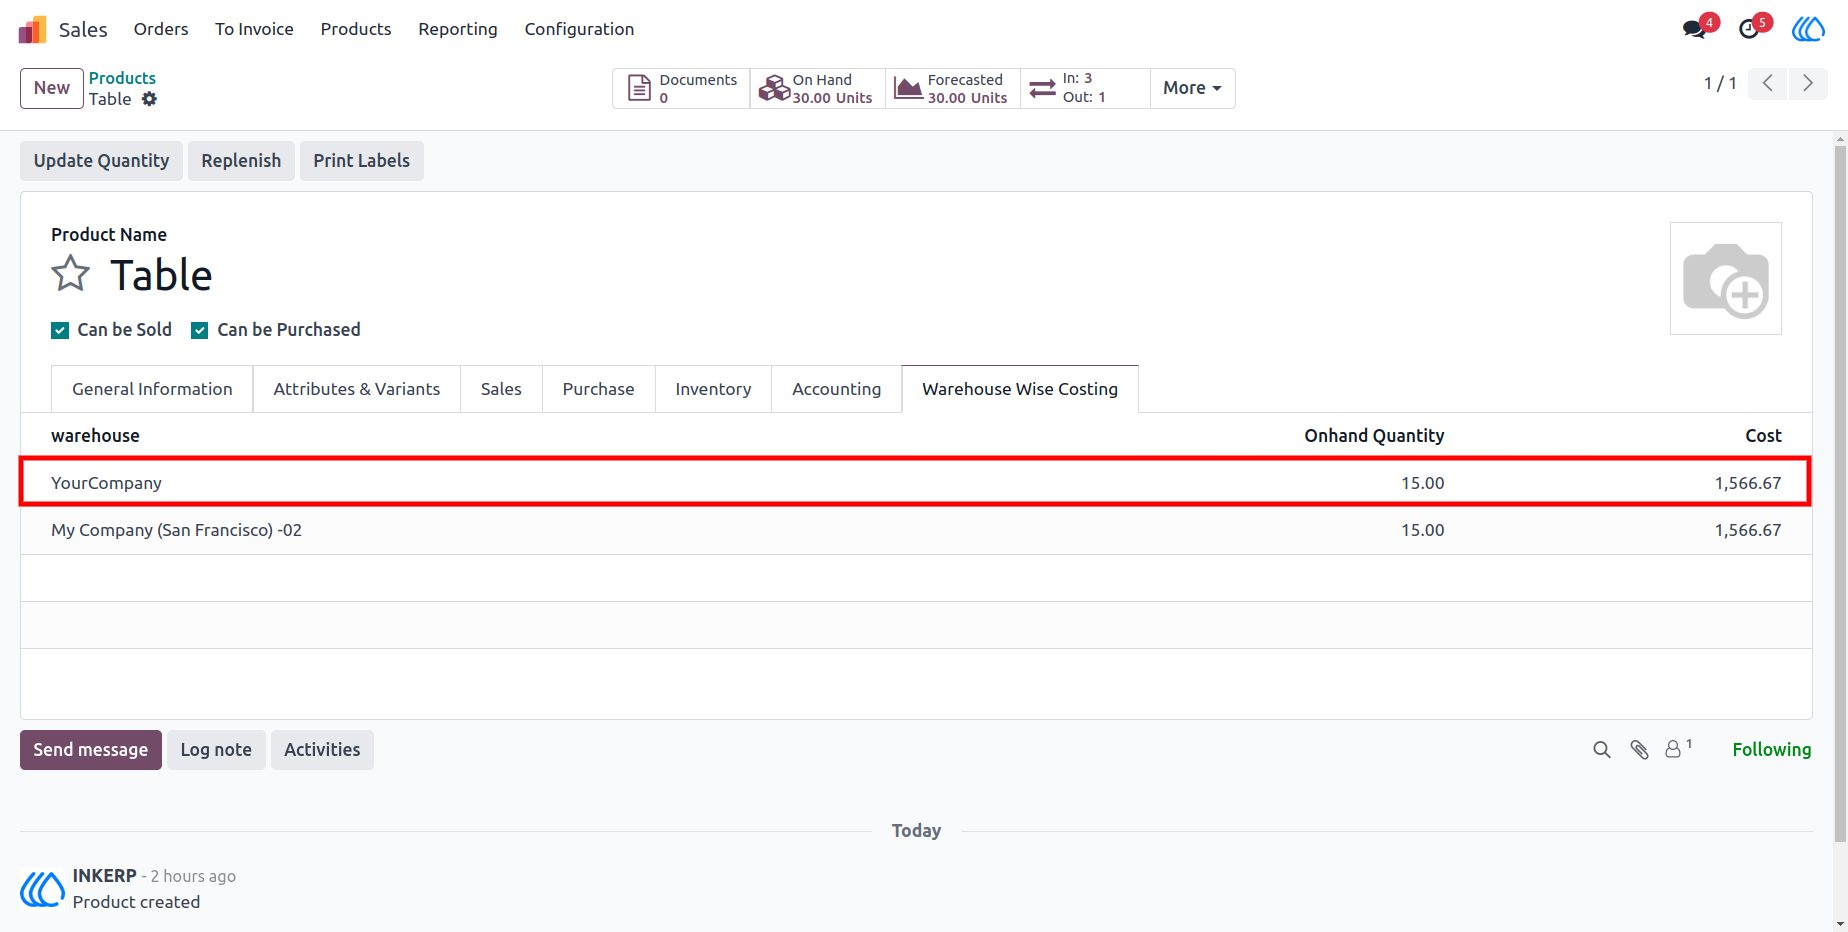Open the Products menu
The height and width of the screenshot is (932, 1848).
(x=356, y=29)
